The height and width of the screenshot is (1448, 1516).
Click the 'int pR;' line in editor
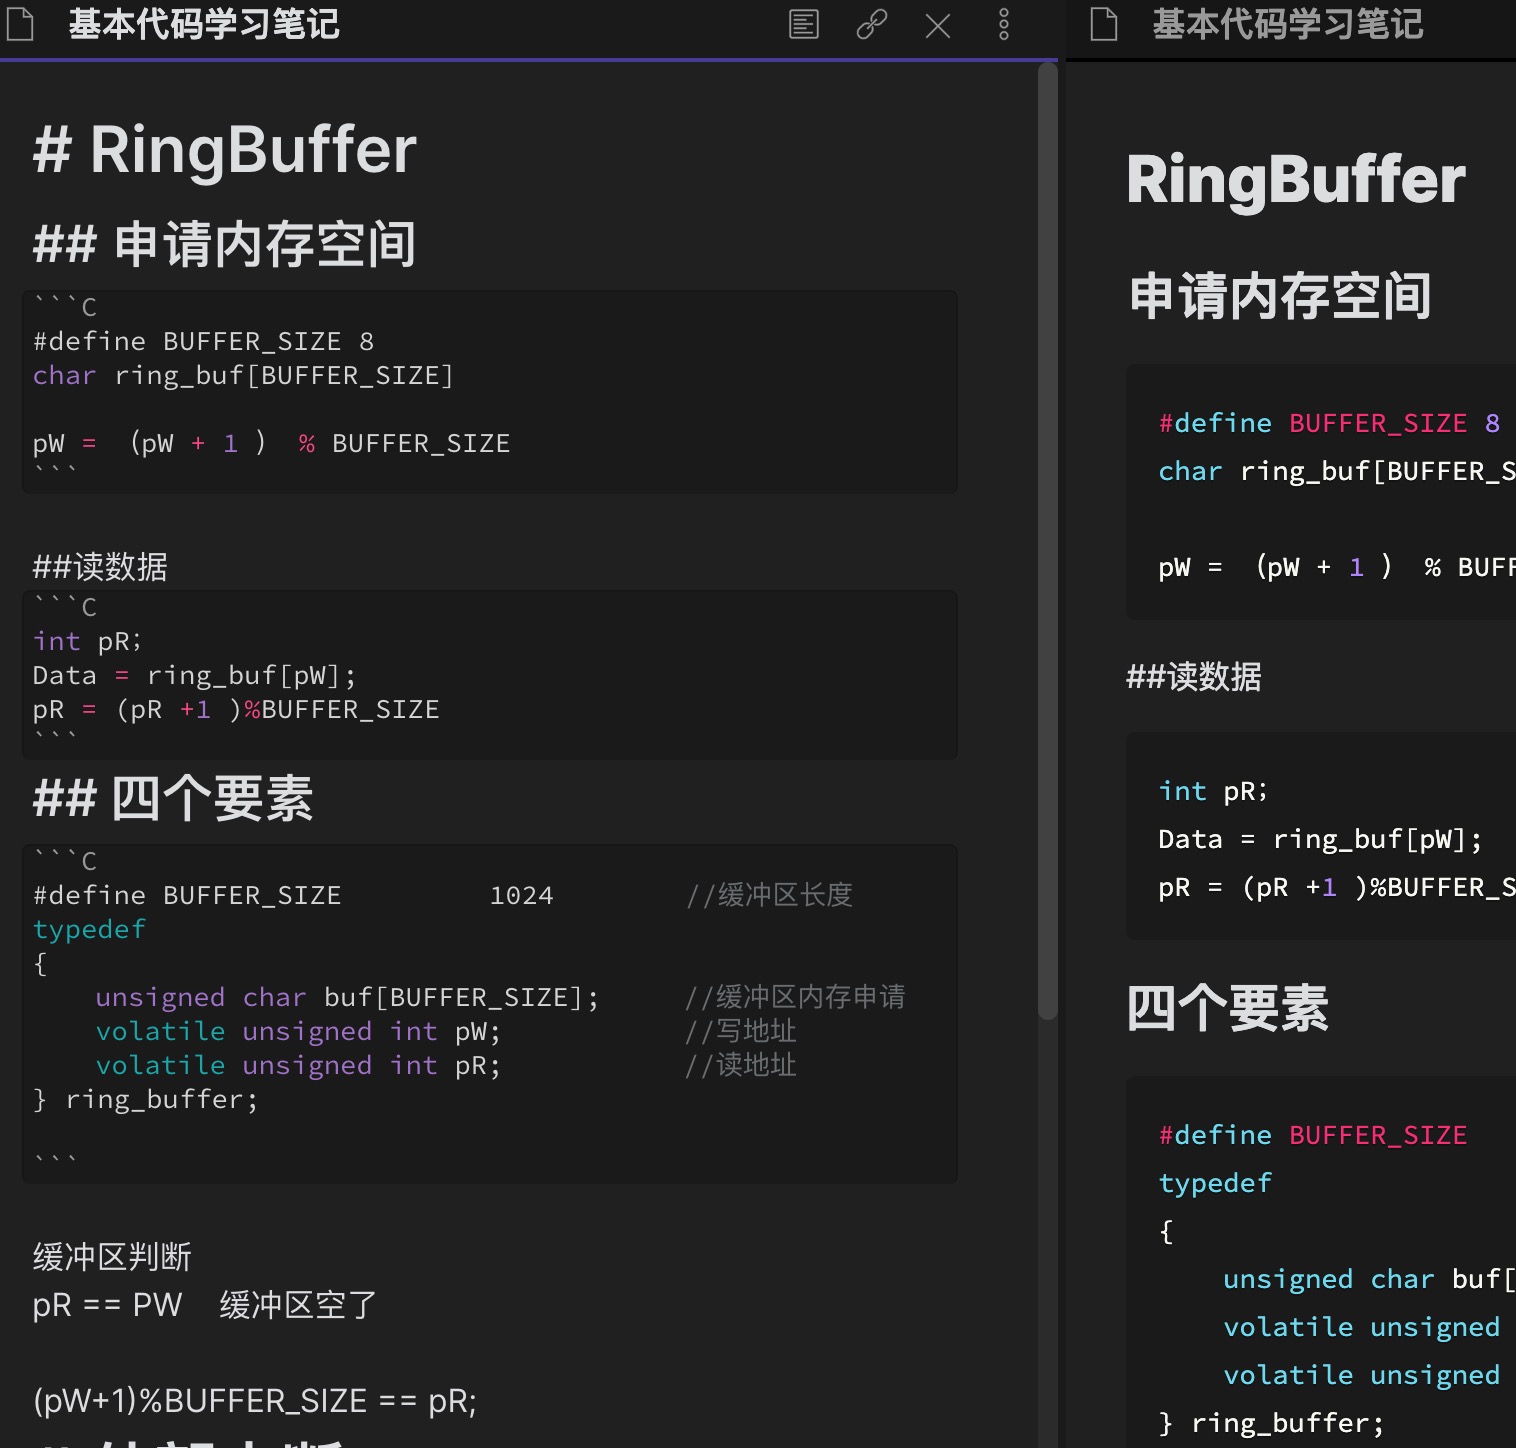(x=87, y=642)
